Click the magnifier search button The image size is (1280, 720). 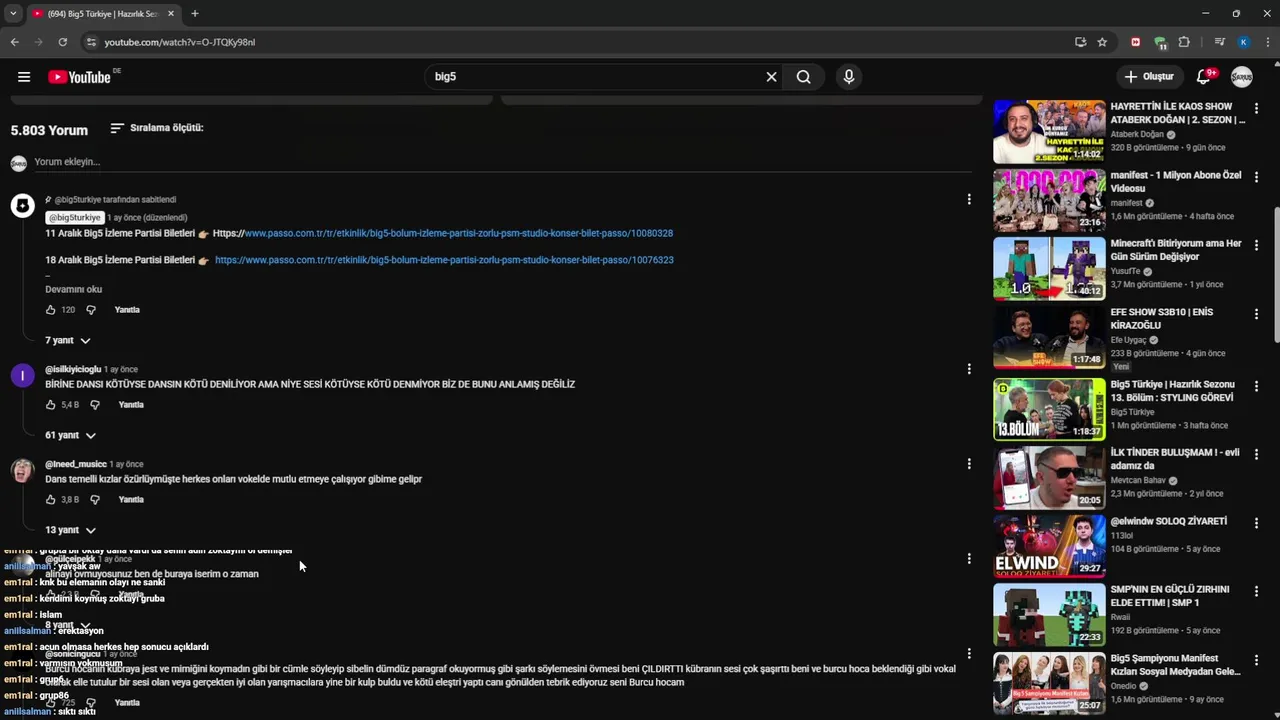click(803, 77)
